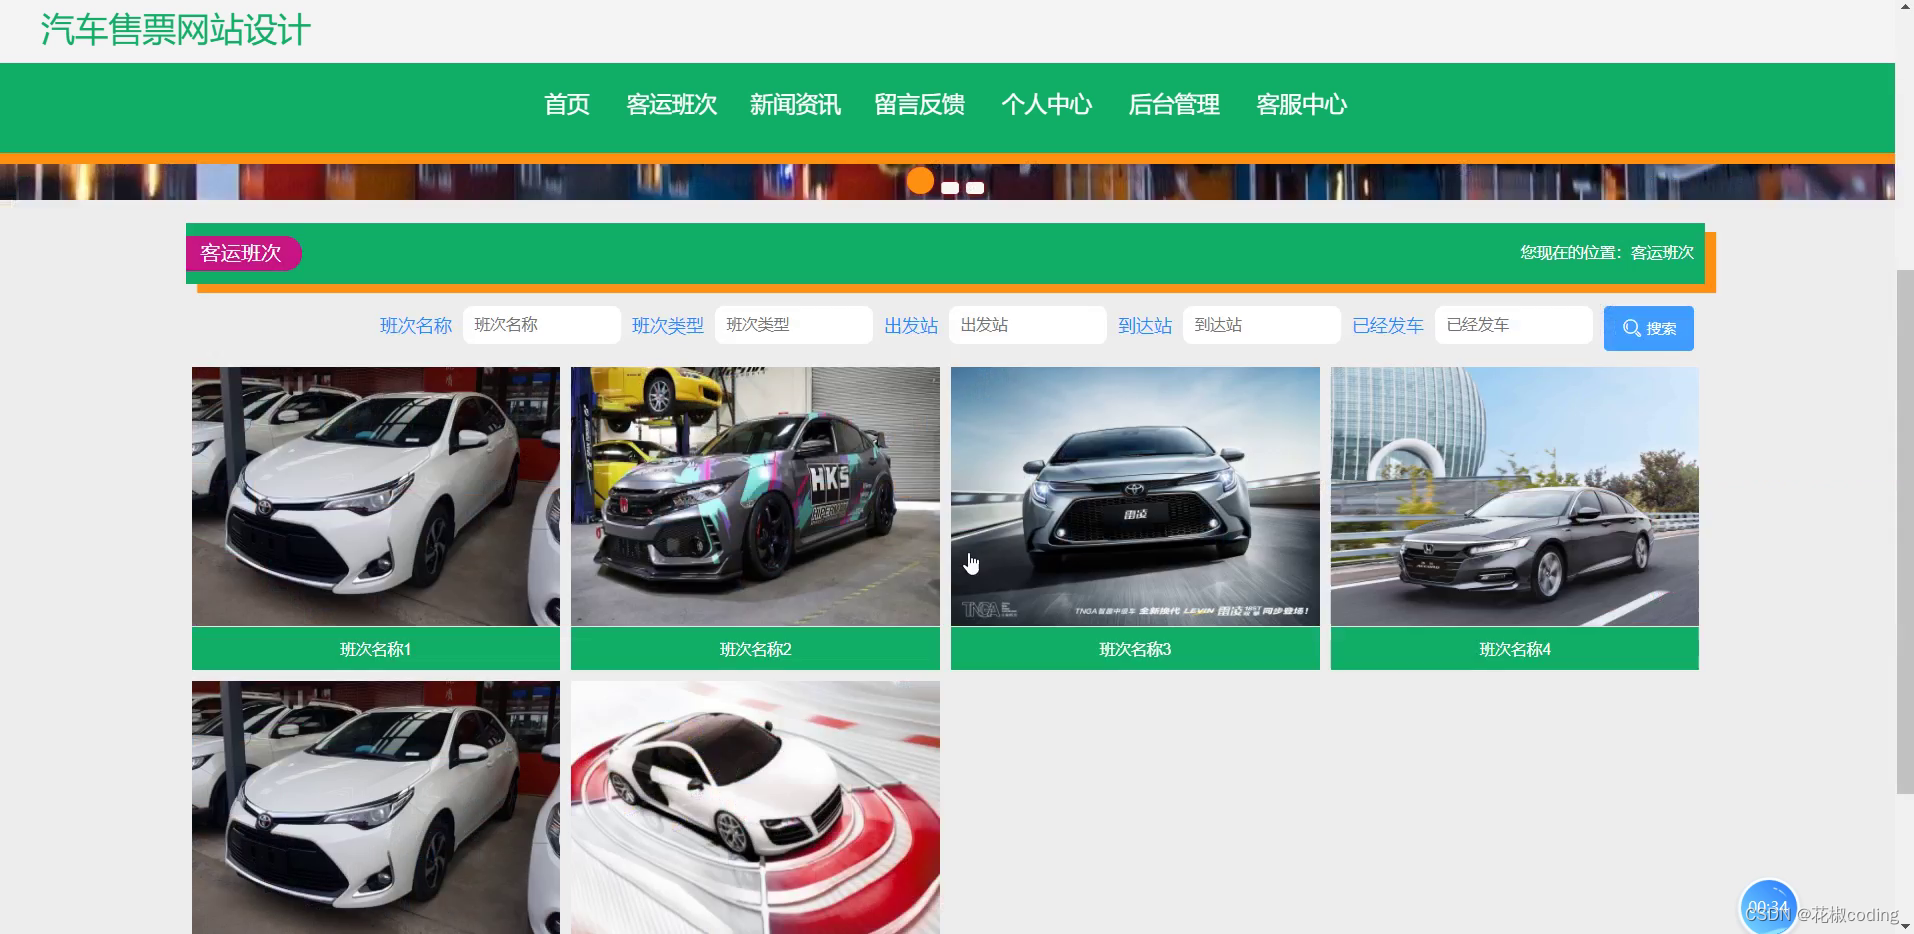Focus the 已经发车 input field
Screen dimensions: 1914x934
1513,325
